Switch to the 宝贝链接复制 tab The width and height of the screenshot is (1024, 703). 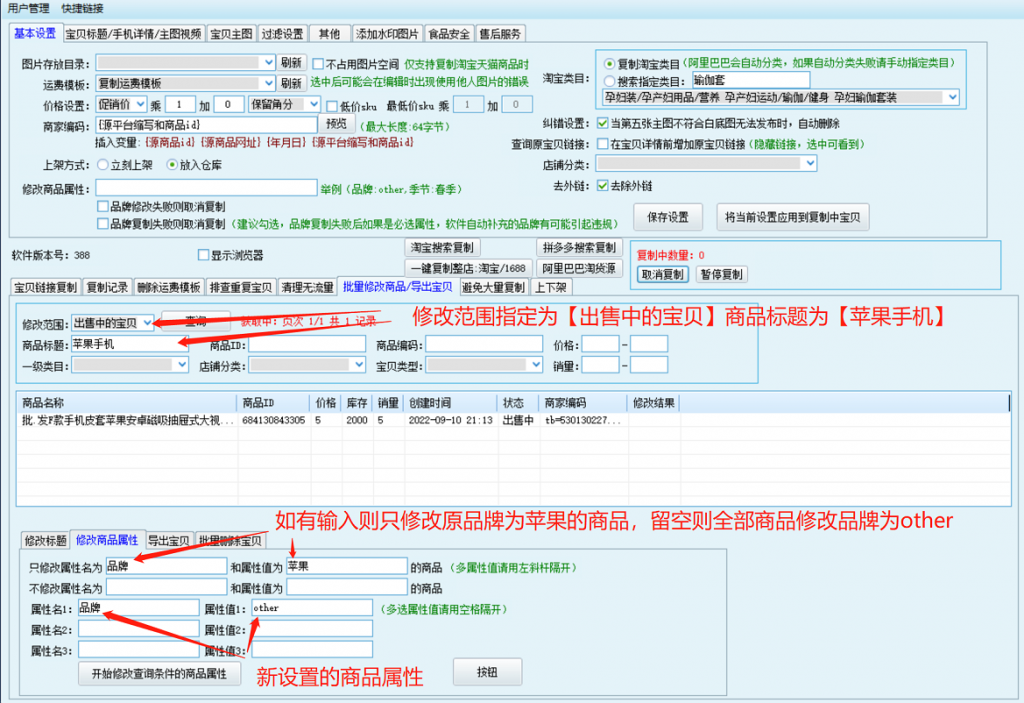[46, 287]
